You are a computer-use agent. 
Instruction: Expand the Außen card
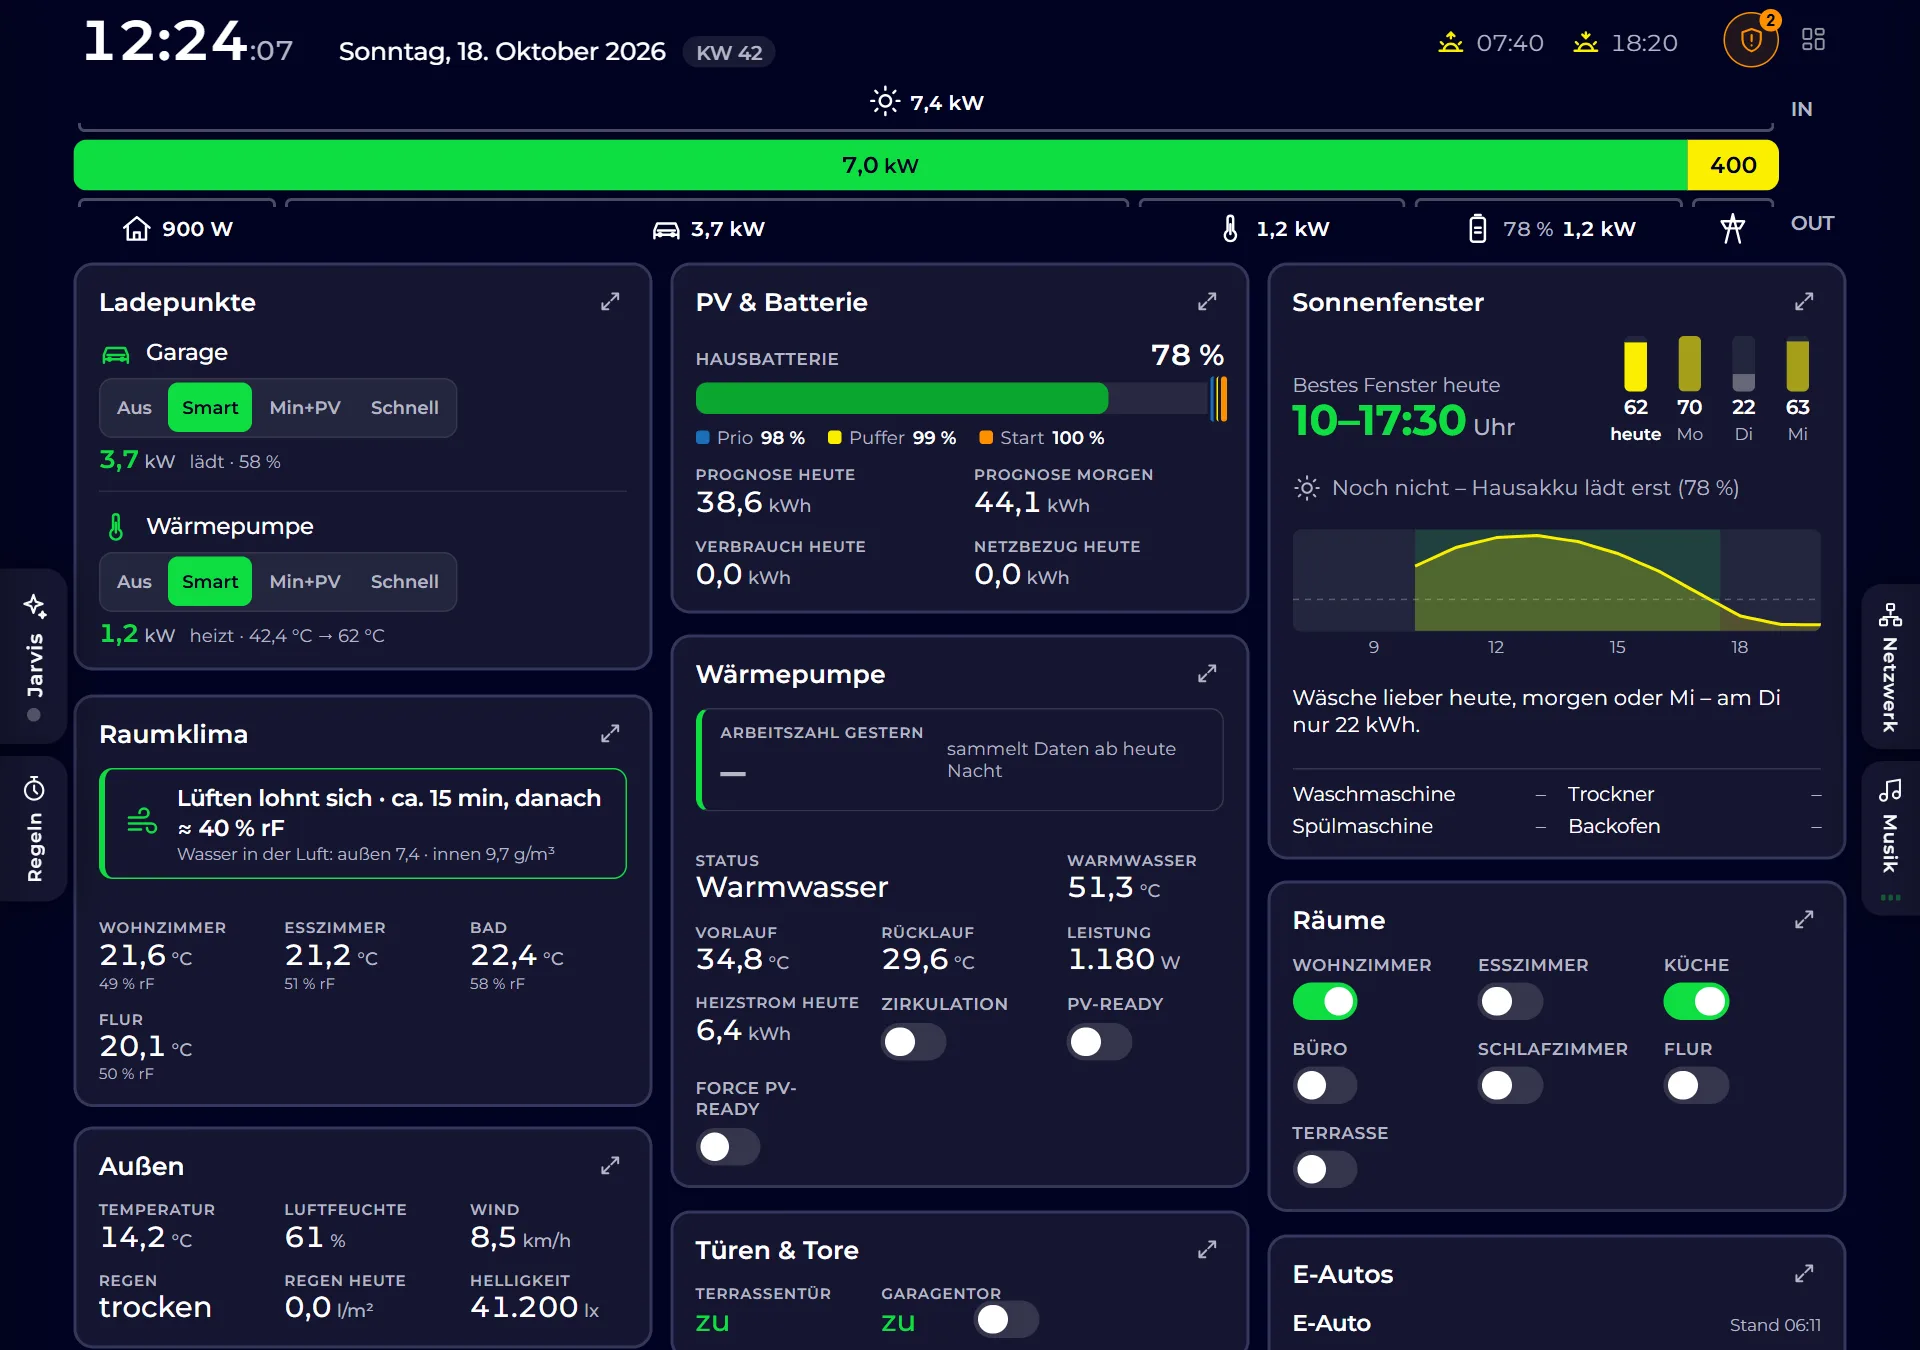click(x=610, y=1166)
